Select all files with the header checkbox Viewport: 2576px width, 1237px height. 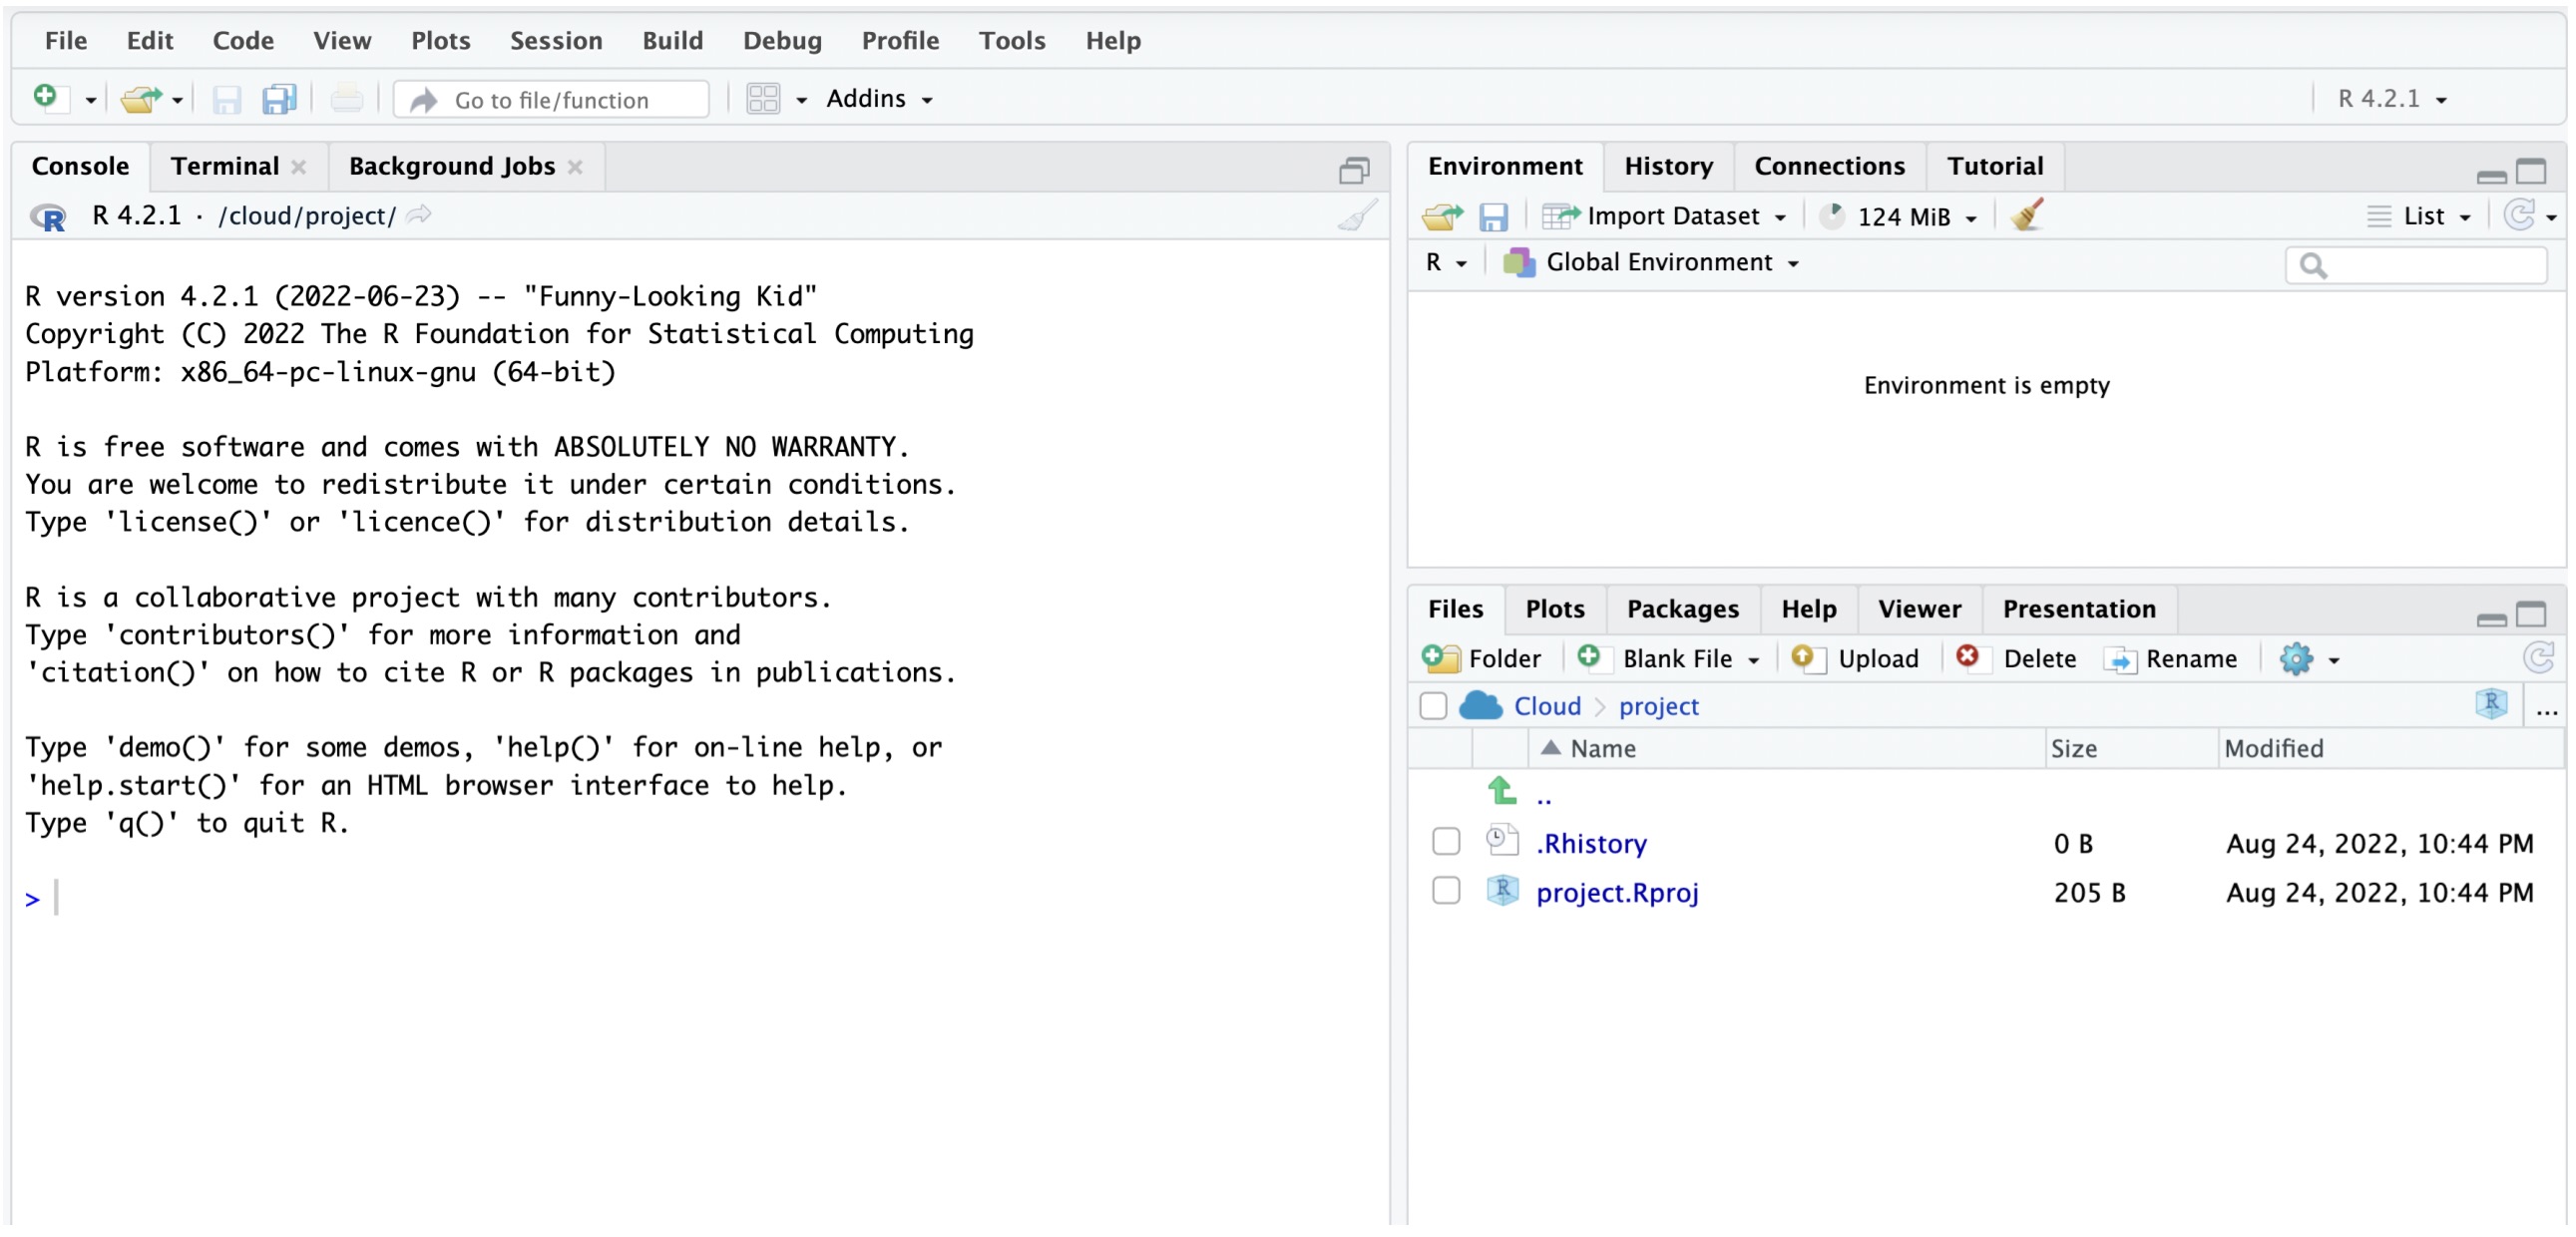(x=1432, y=705)
